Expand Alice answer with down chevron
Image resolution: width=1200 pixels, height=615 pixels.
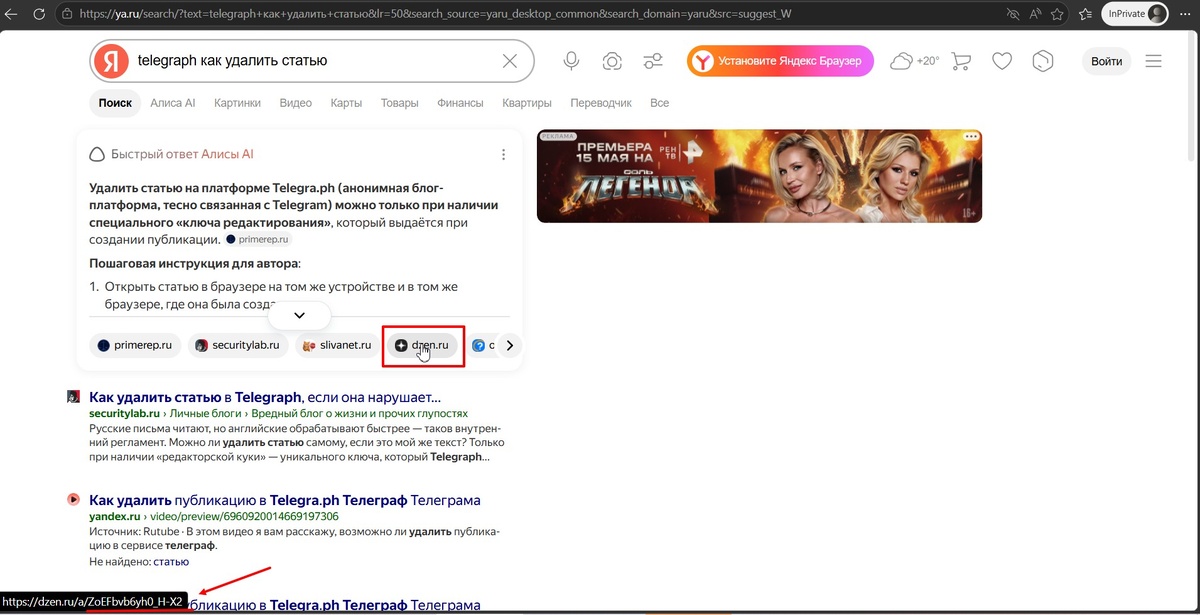coord(299,315)
